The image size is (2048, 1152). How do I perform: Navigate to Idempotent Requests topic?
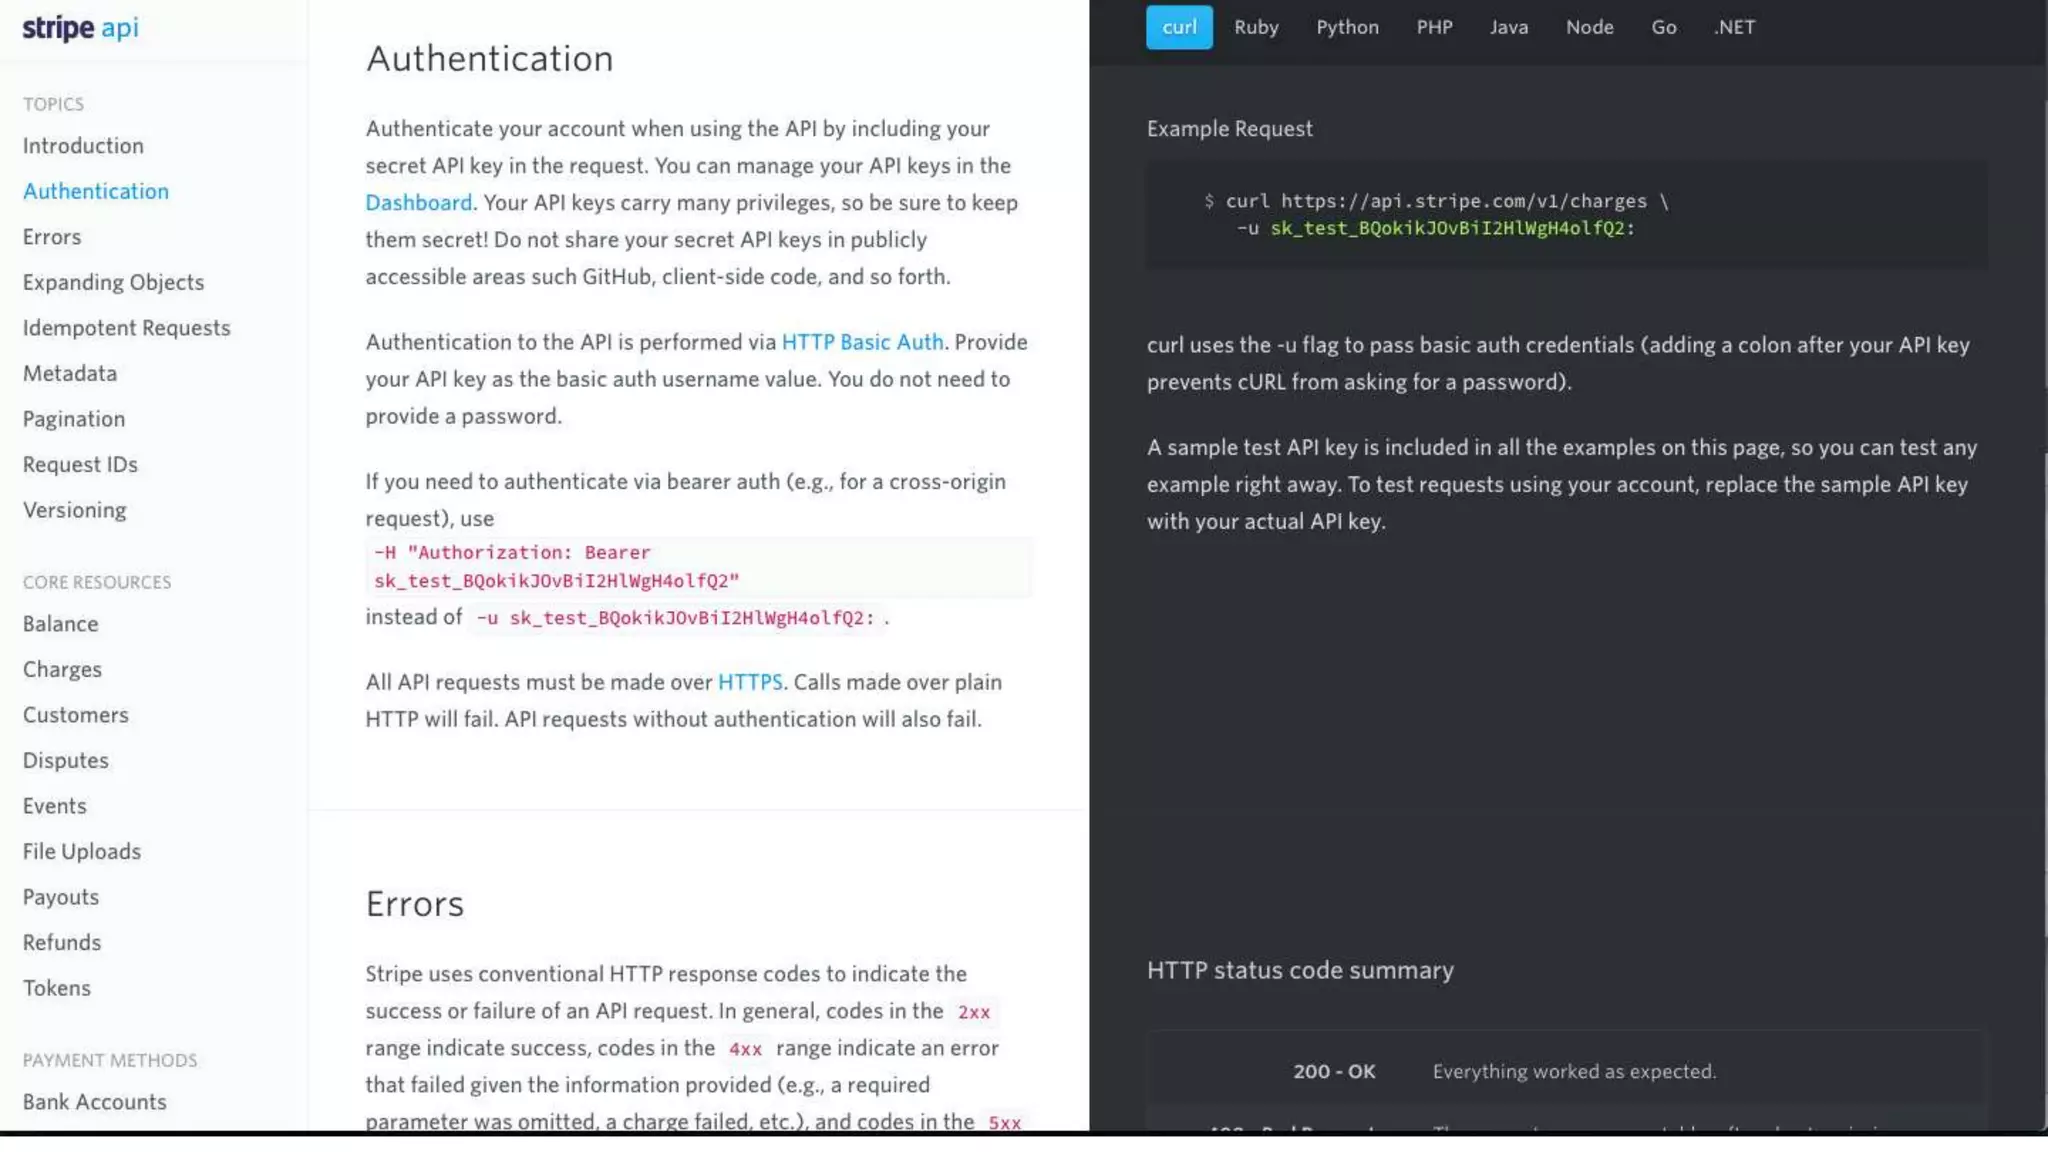(126, 328)
